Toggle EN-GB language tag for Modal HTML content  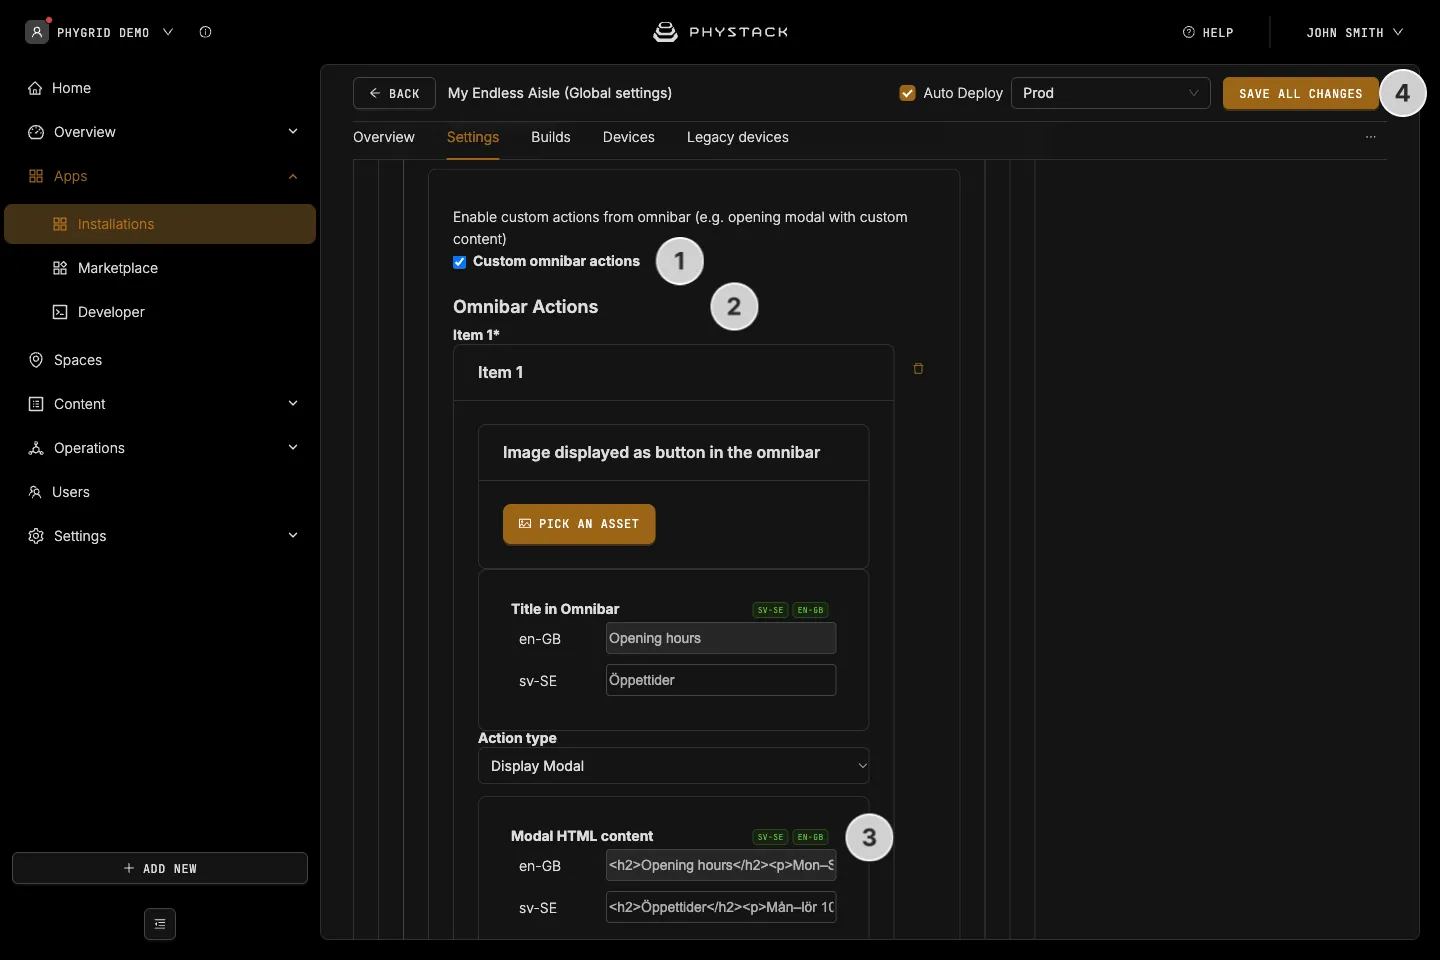tap(810, 837)
